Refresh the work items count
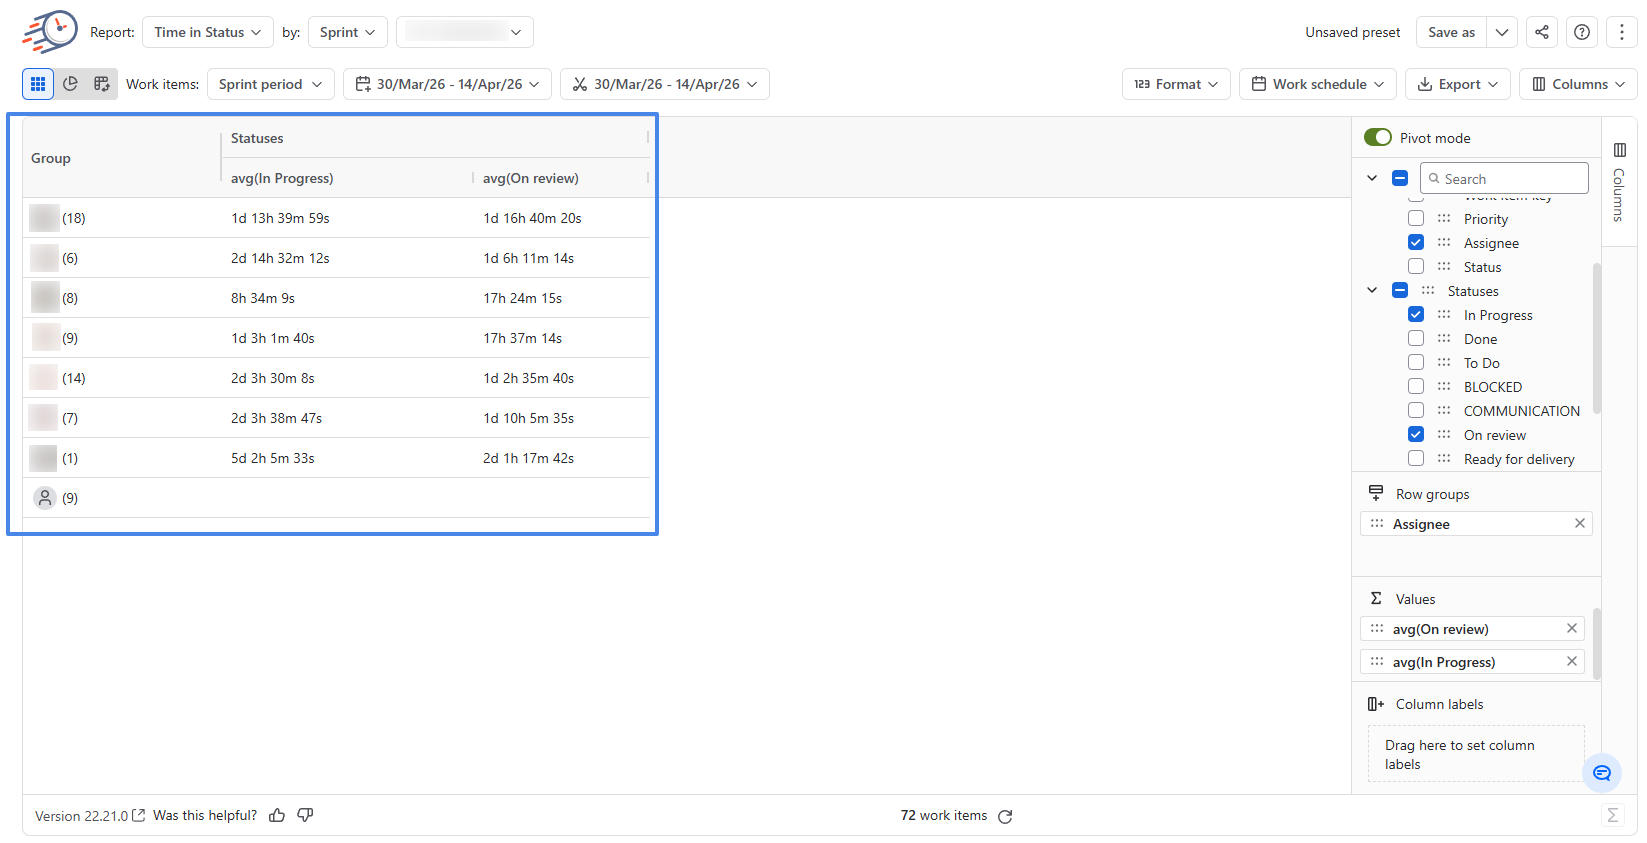 pyautogui.click(x=1005, y=816)
